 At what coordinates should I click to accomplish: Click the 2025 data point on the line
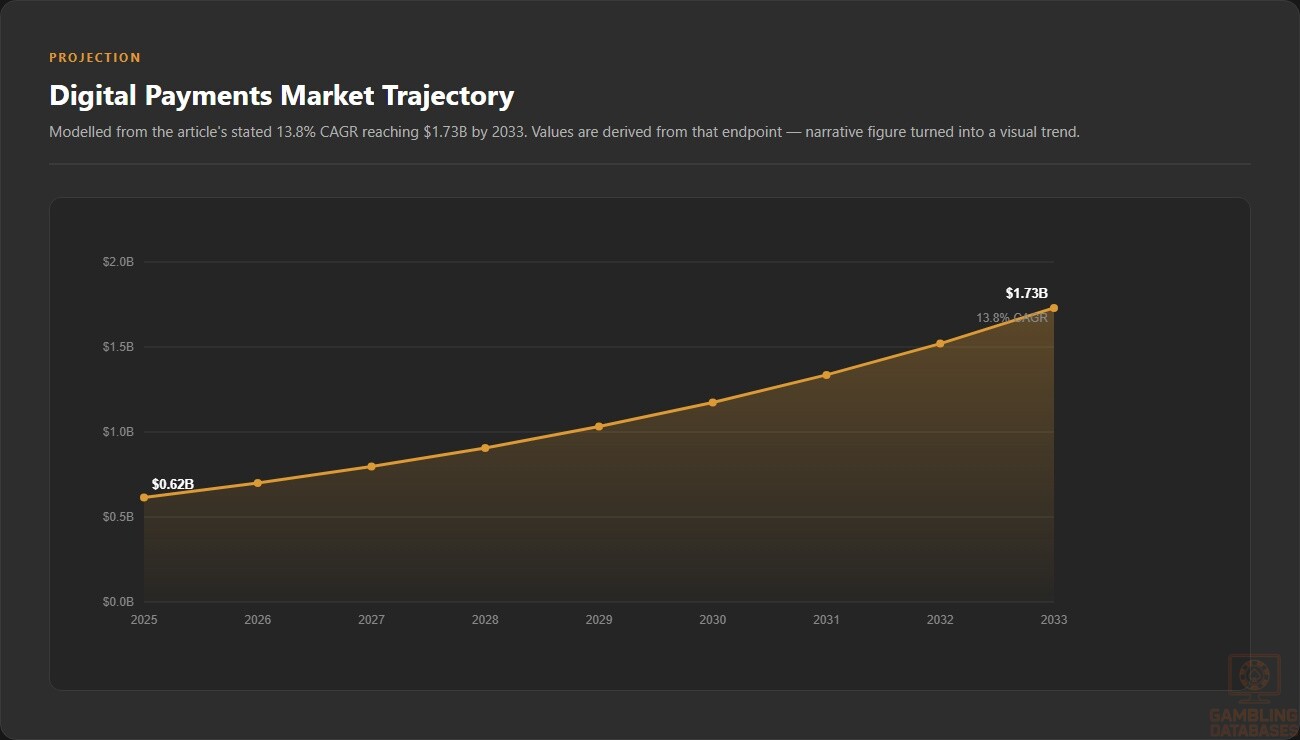pos(144,497)
